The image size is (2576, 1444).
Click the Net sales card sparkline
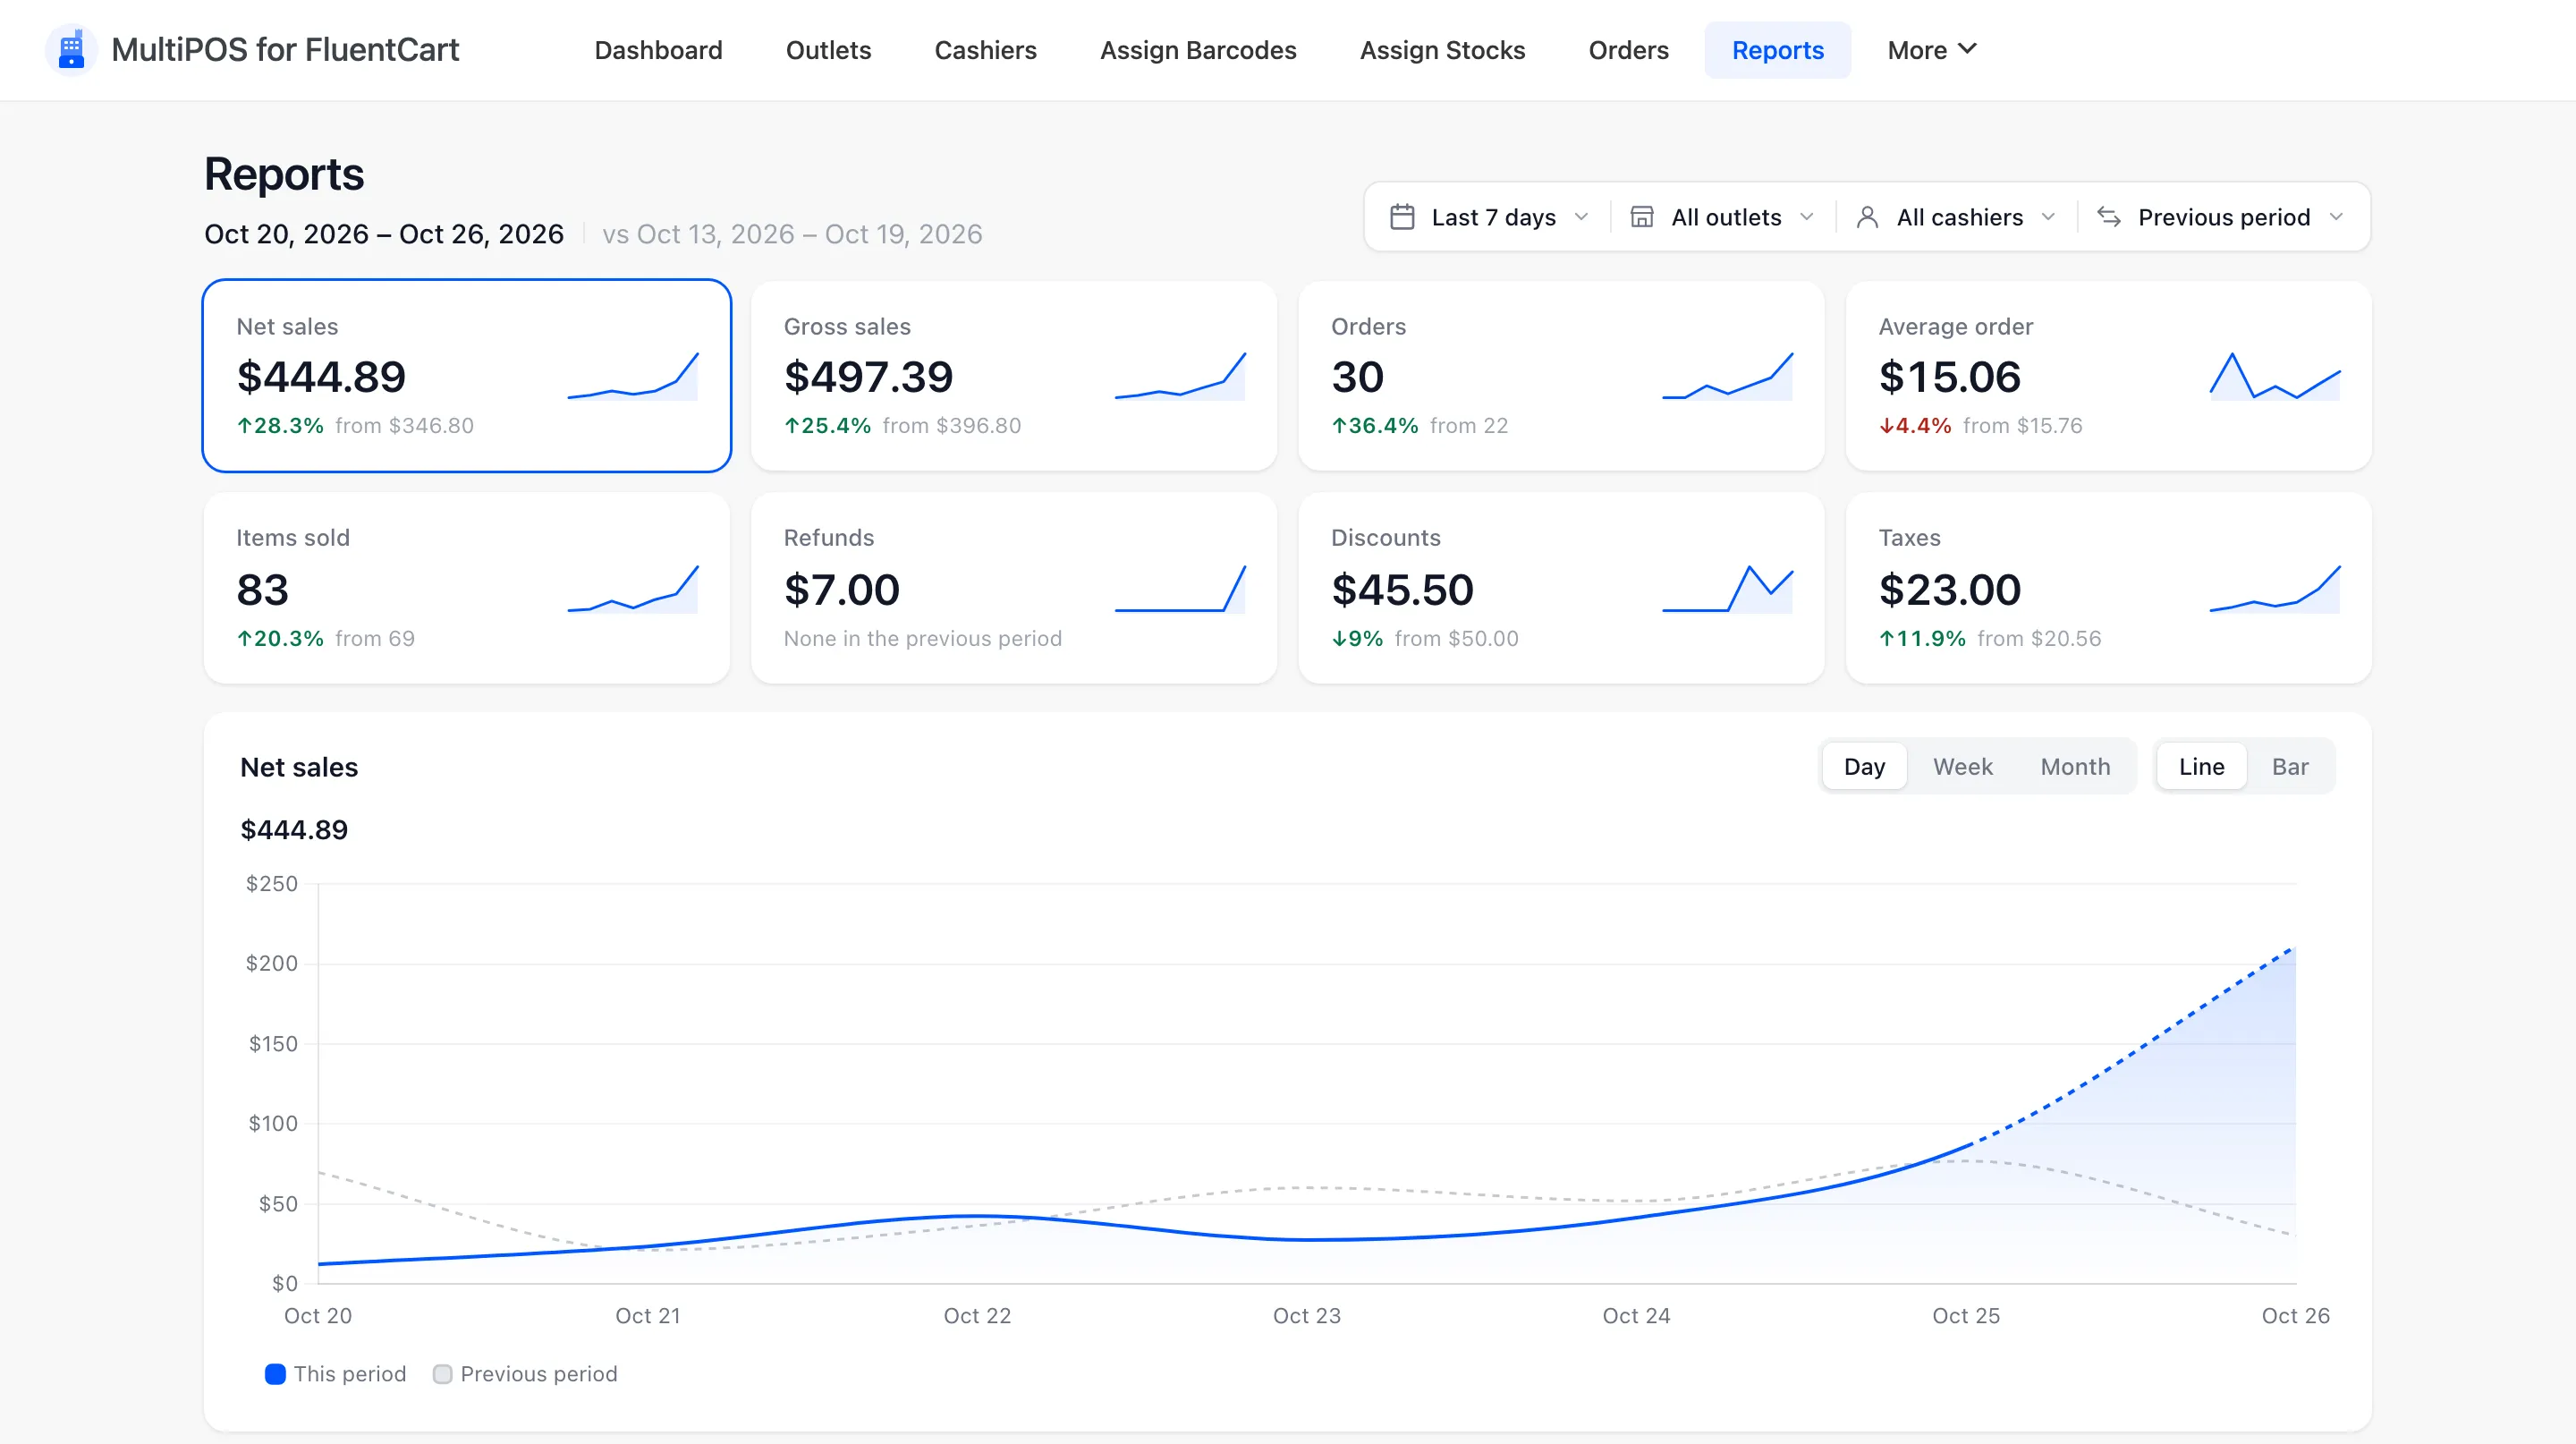point(633,376)
